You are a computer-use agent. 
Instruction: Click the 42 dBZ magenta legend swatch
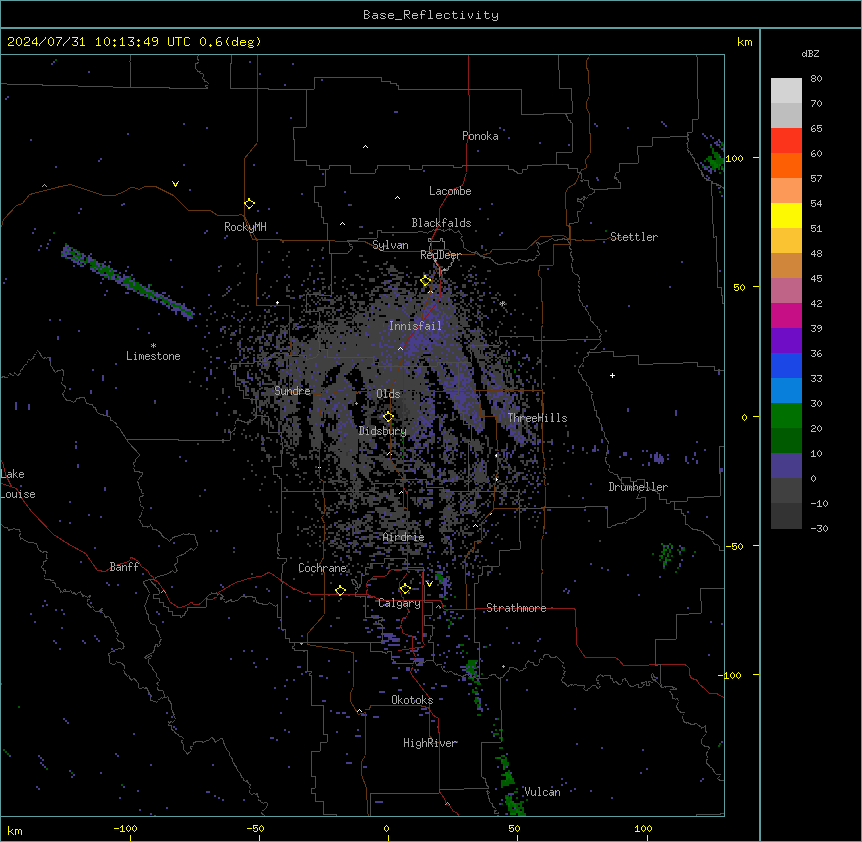(x=786, y=315)
